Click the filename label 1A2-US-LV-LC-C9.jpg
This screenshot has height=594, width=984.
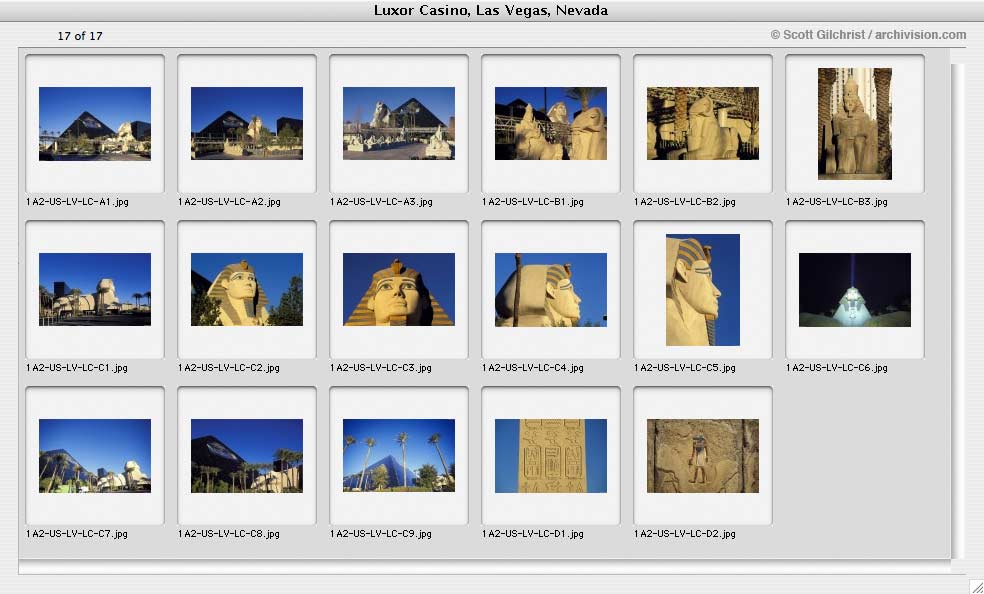tap(380, 534)
